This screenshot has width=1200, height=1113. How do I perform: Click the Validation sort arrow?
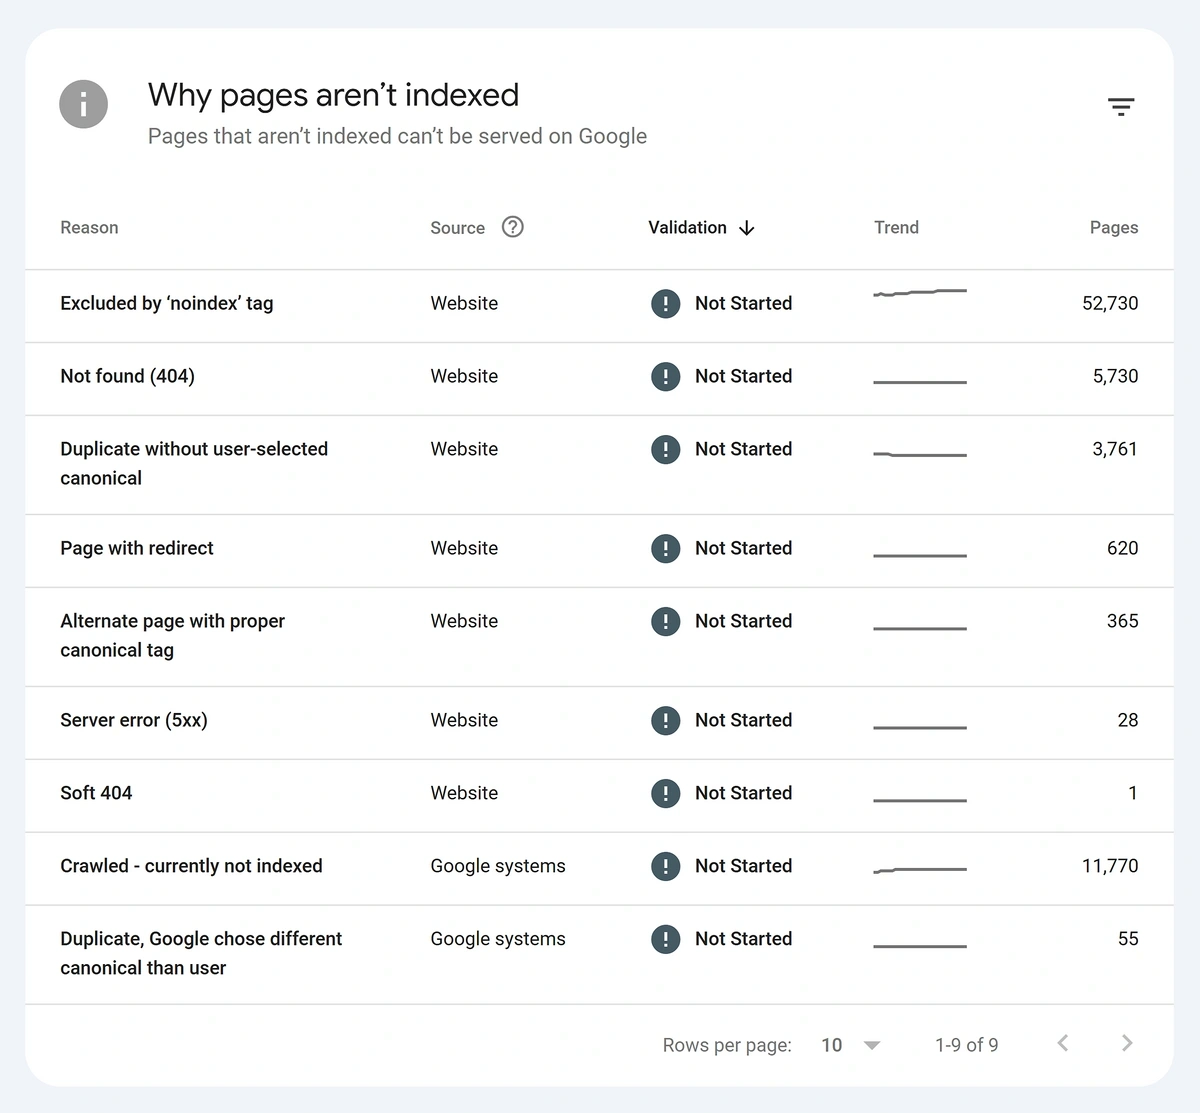click(x=746, y=228)
